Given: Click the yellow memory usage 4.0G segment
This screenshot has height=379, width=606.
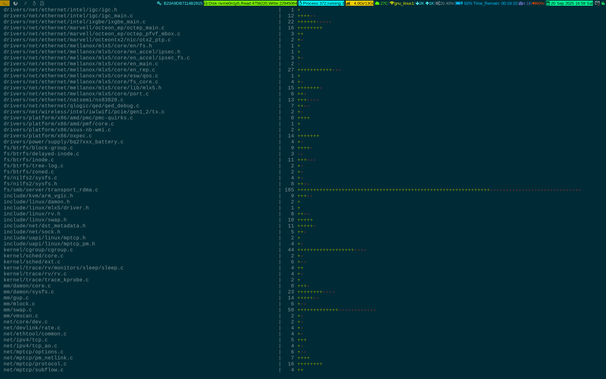Looking at the screenshot, I should click(359, 3).
